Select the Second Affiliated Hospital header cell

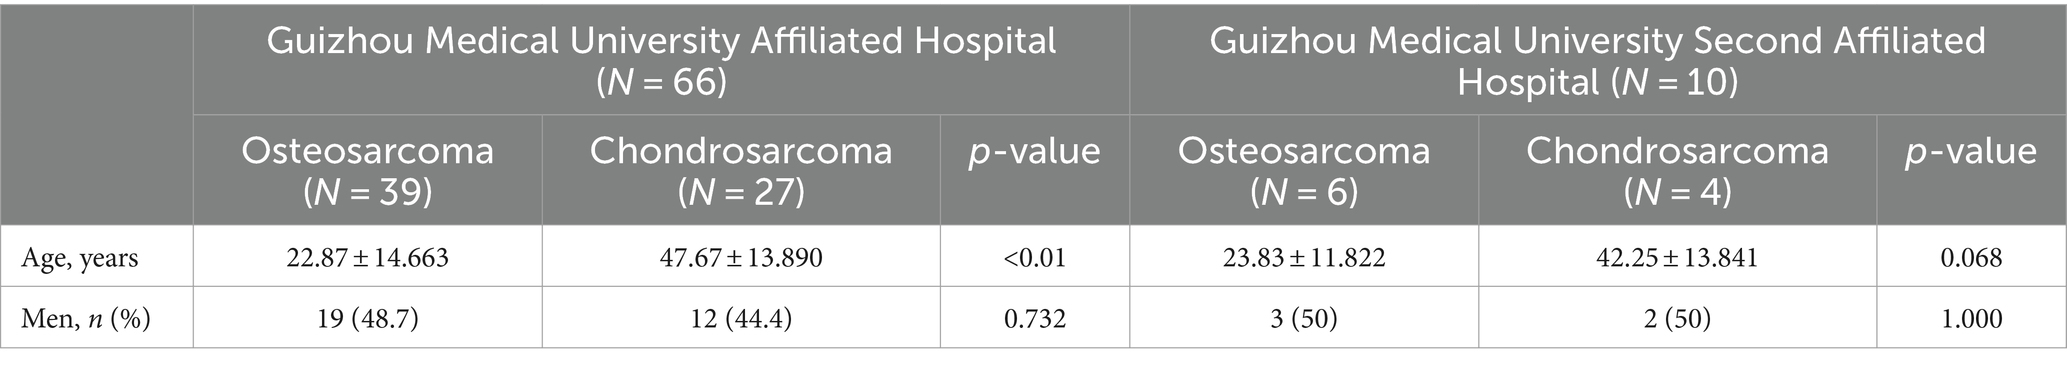coord(1598,60)
